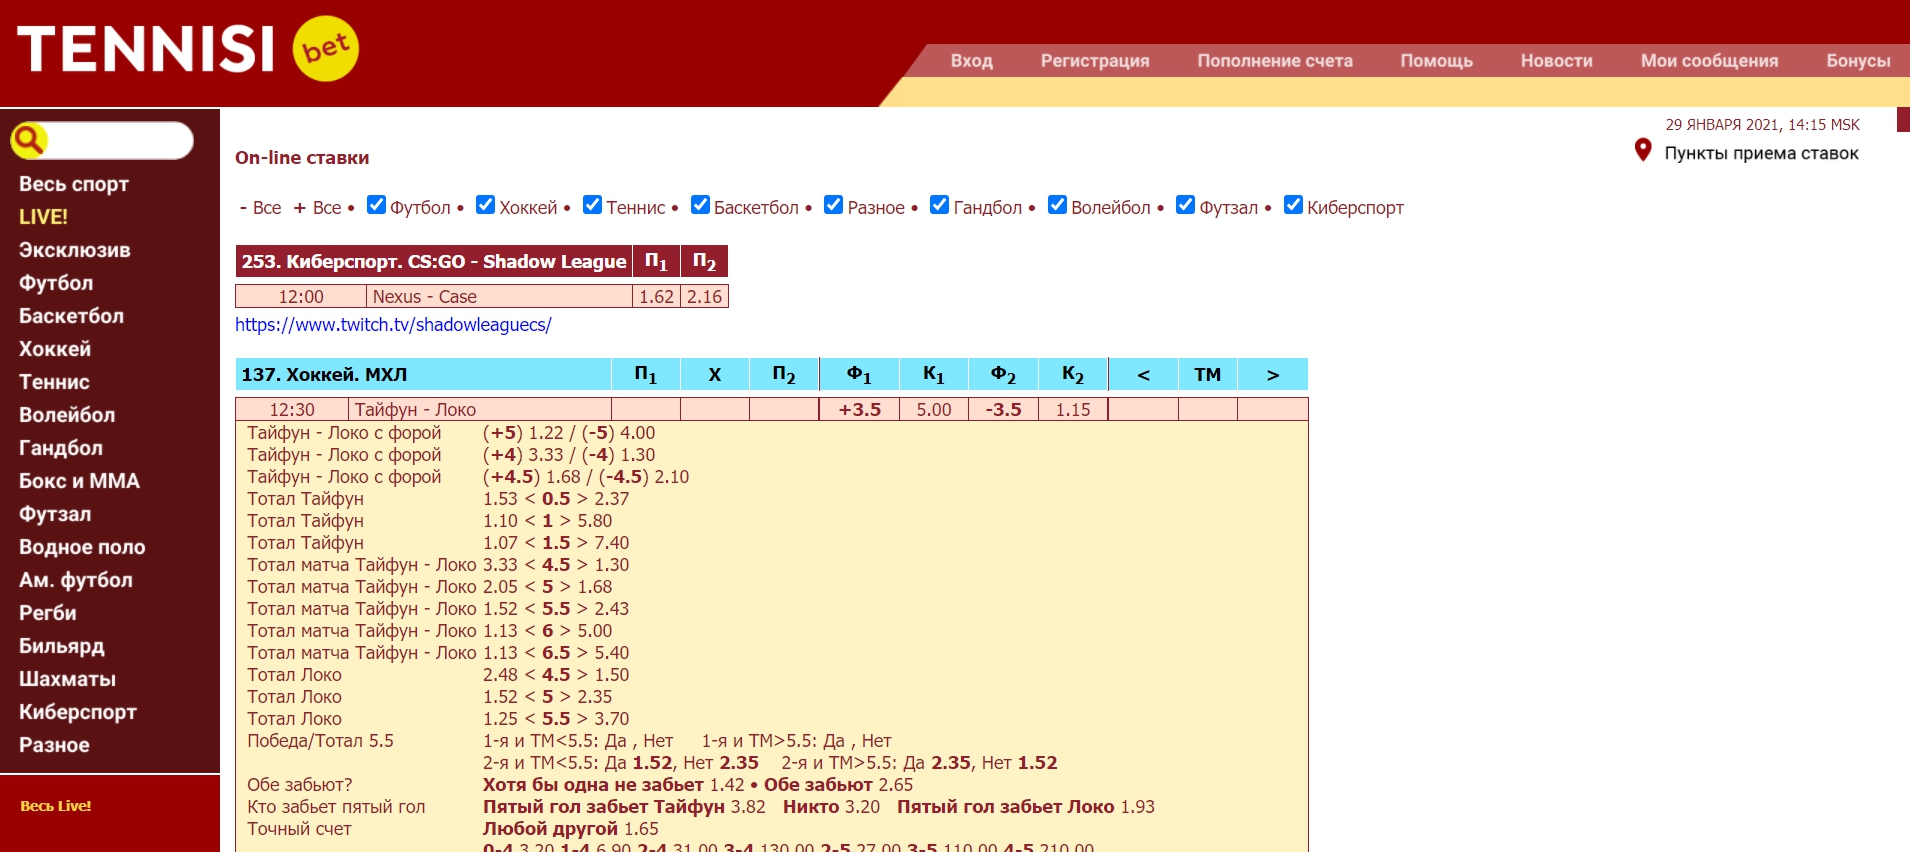Open Водное поло sidebar section

click(x=82, y=547)
